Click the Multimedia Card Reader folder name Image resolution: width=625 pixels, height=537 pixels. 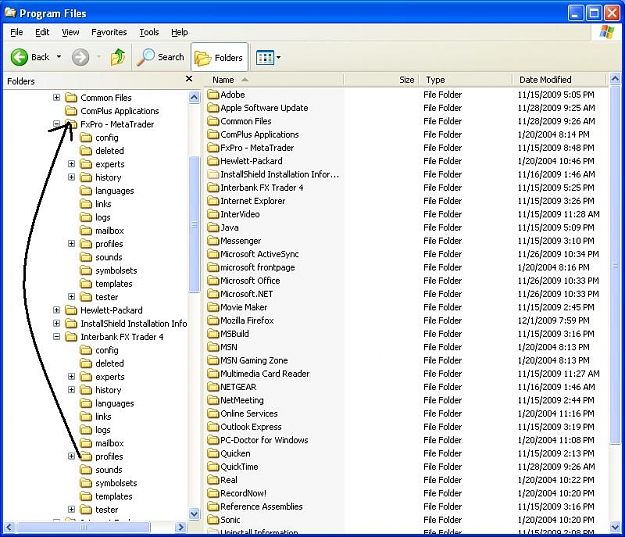(265, 374)
